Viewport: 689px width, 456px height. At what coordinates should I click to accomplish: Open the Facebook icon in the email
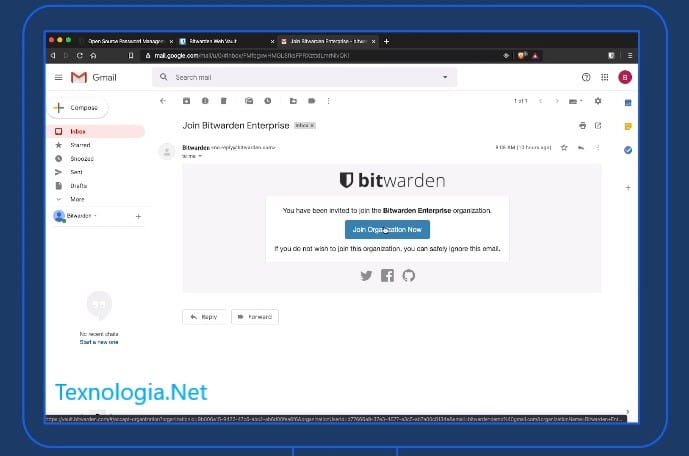coord(387,275)
